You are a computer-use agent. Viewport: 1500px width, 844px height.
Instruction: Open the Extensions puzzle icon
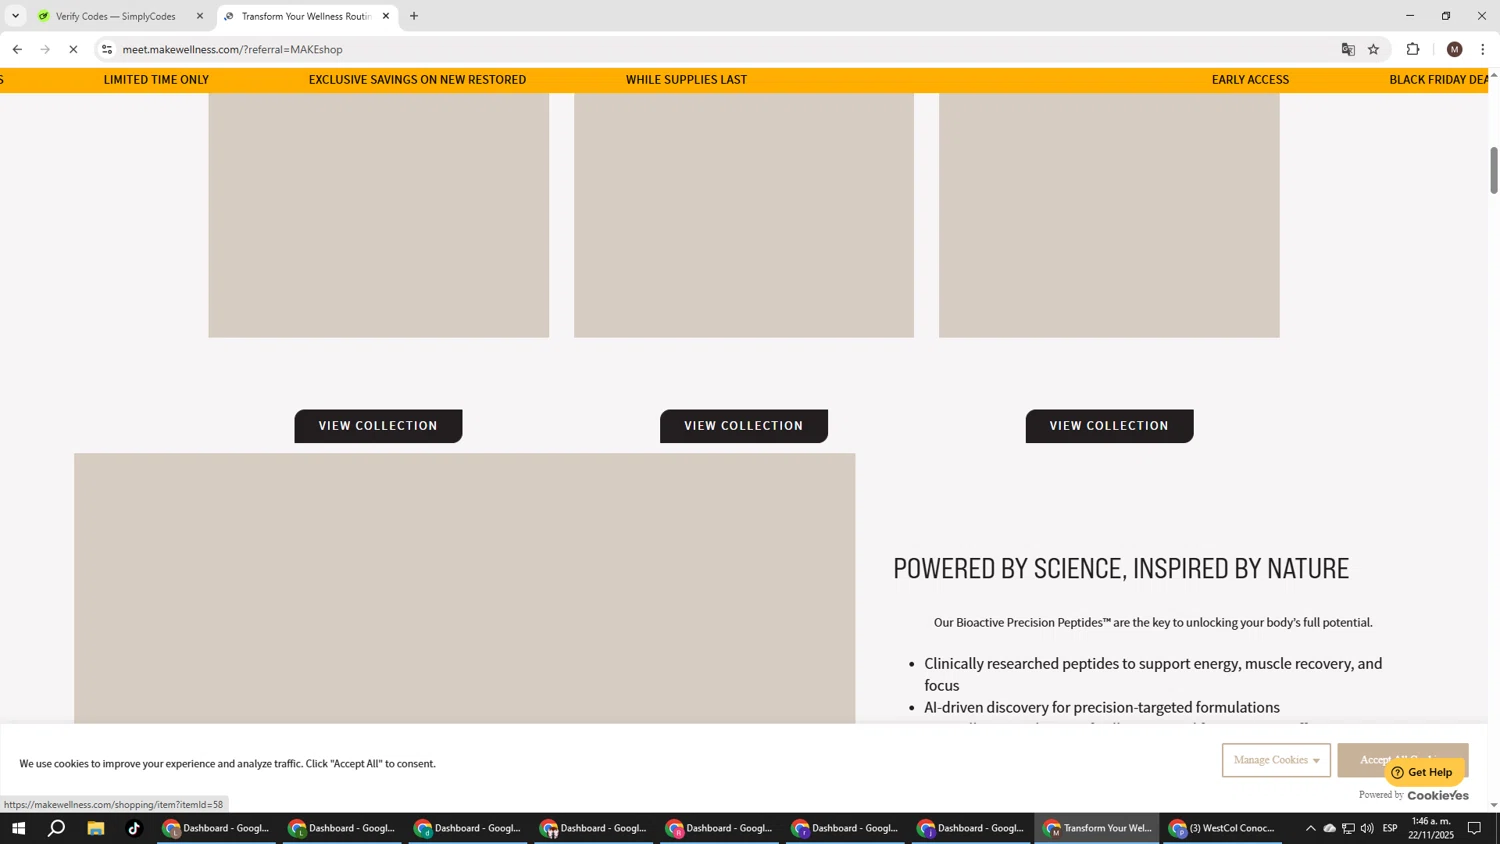(x=1413, y=49)
